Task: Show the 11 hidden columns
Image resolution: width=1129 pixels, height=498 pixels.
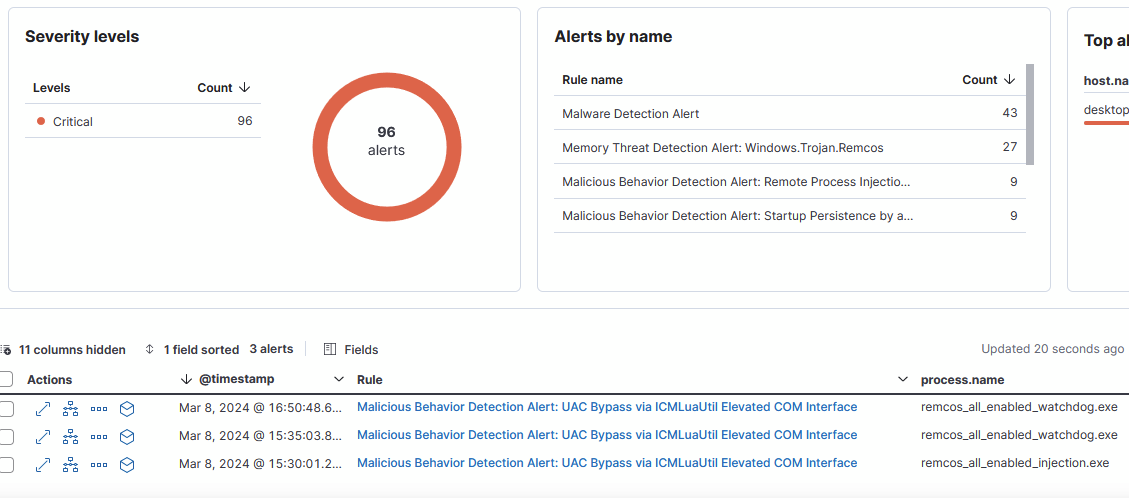Action: point(64,350)
